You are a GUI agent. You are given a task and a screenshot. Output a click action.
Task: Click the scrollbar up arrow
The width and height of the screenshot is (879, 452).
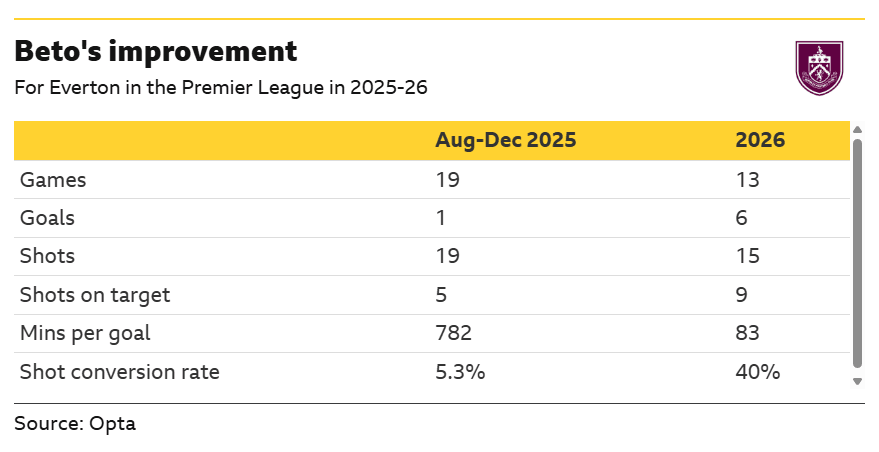point(857,128)
